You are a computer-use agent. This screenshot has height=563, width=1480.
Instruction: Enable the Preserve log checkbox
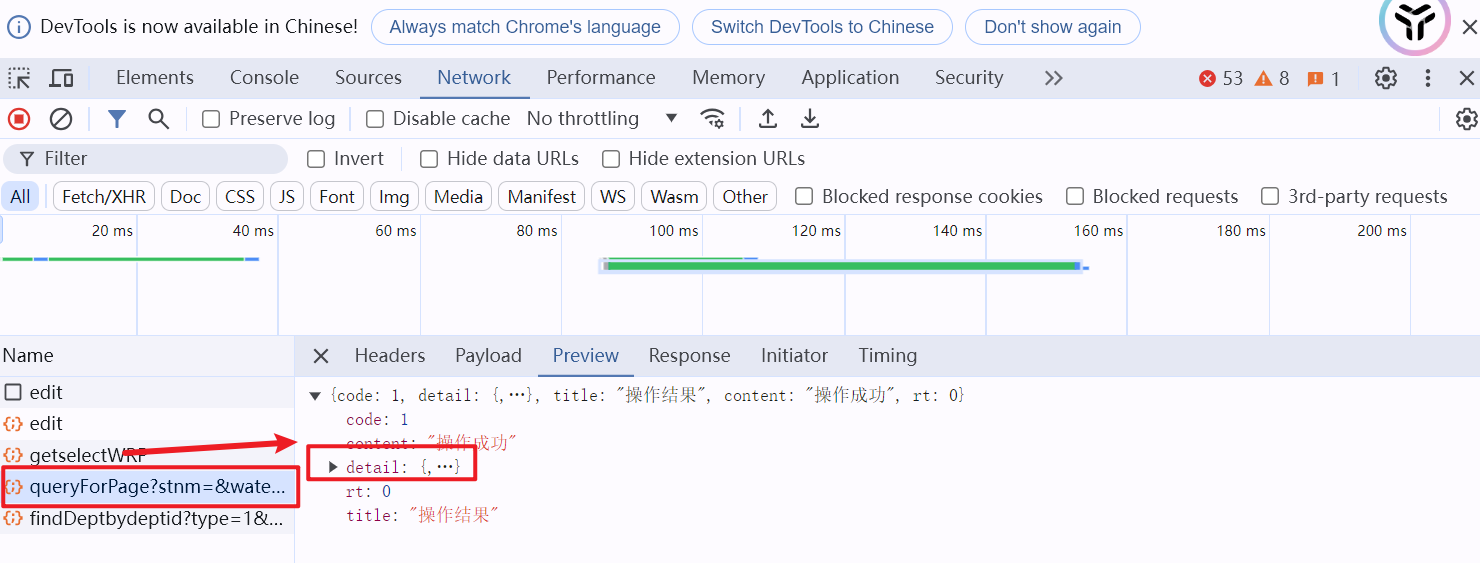pyautogui.click(x=211, y=119)
